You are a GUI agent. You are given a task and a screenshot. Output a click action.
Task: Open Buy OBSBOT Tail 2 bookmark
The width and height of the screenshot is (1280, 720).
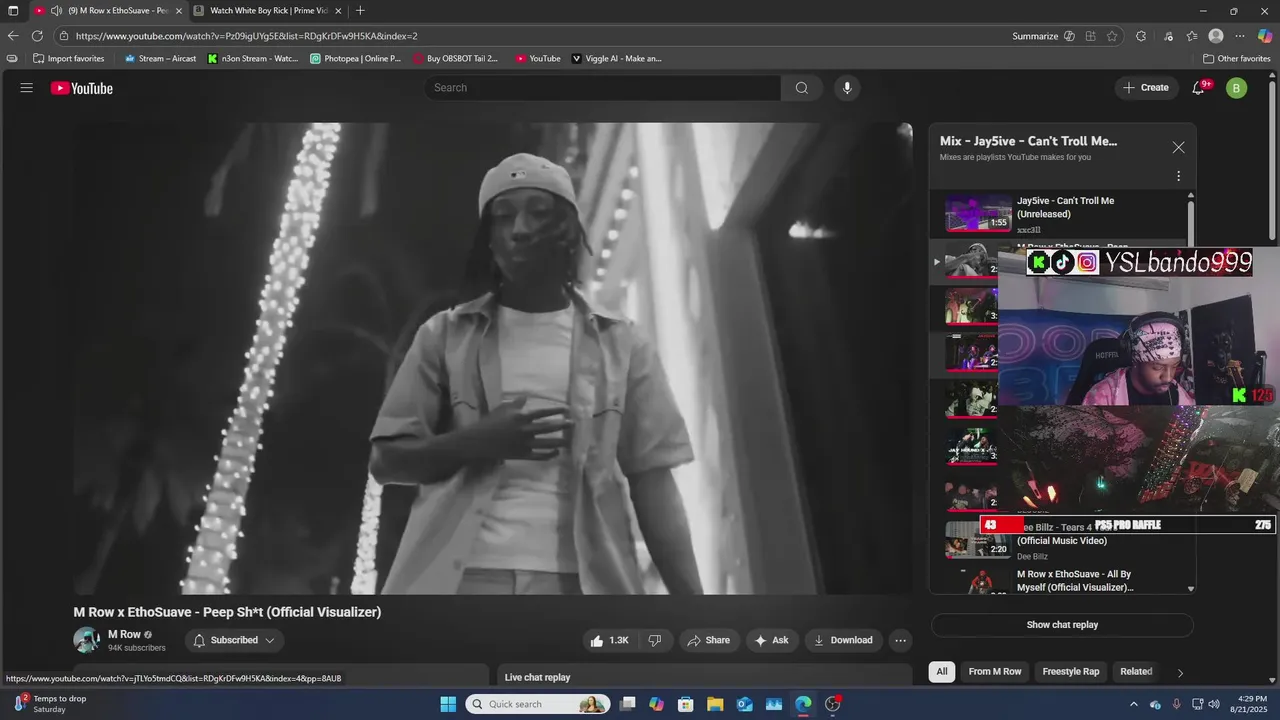pyautogui.click(x=455, y=59)
